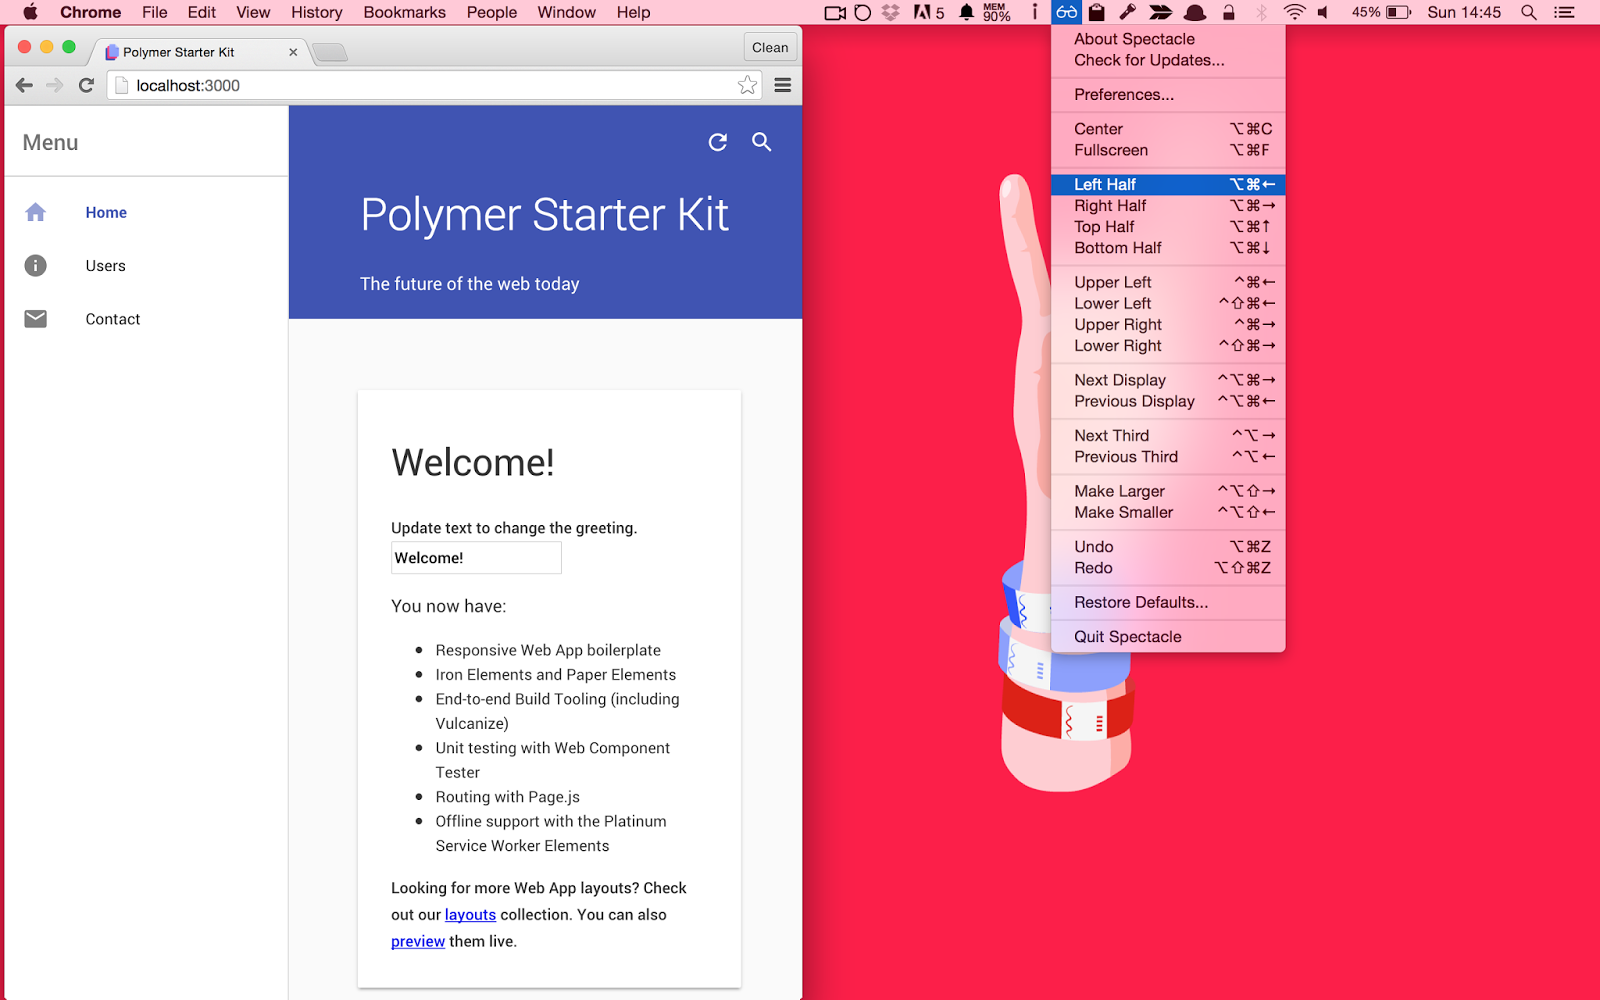
Task: Open Spotlight search magnifier in the menu bar
Action: point(1529,12)
